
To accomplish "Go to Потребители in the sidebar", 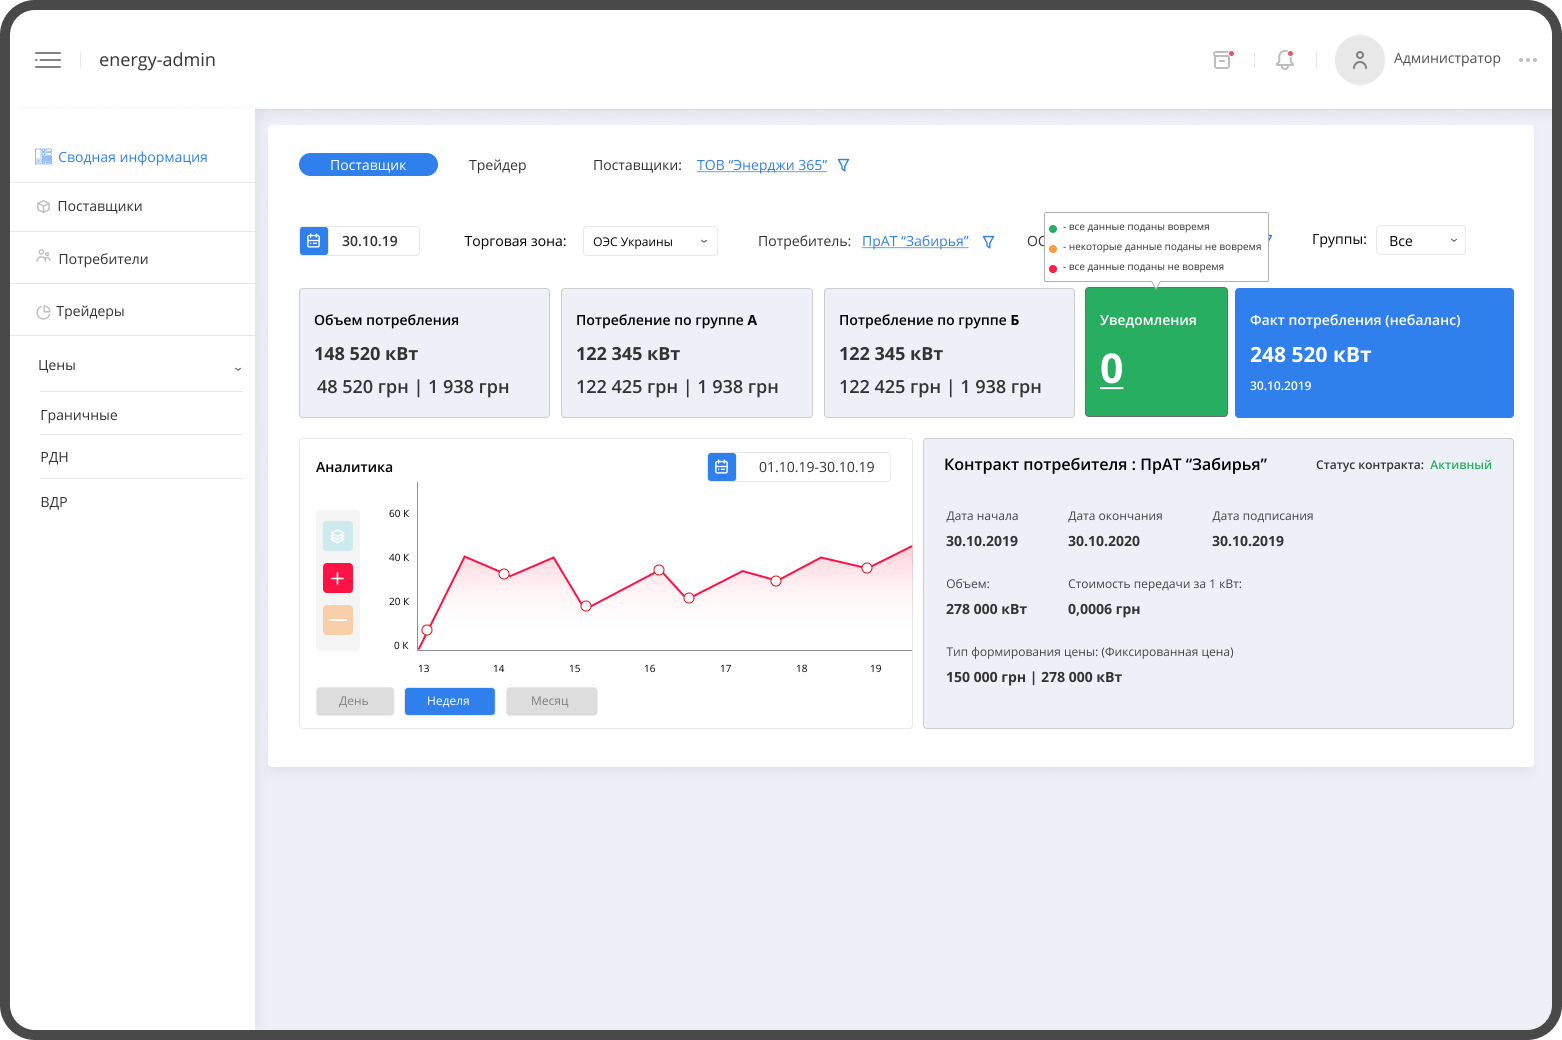I will point(103,259).
